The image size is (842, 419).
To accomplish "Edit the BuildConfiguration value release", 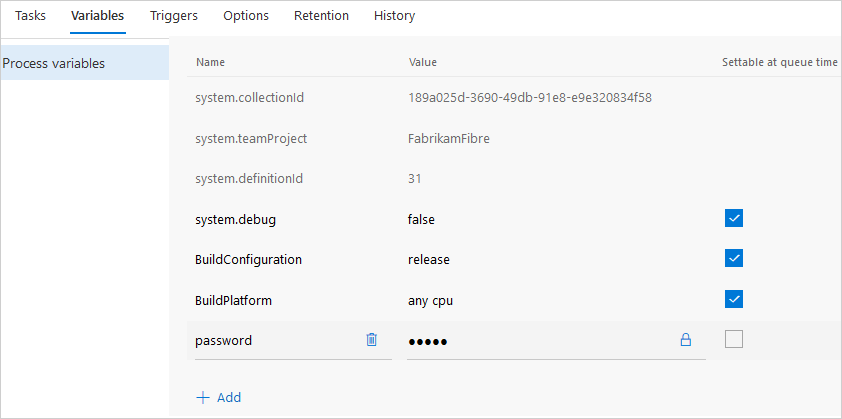I will coord(429,260).
